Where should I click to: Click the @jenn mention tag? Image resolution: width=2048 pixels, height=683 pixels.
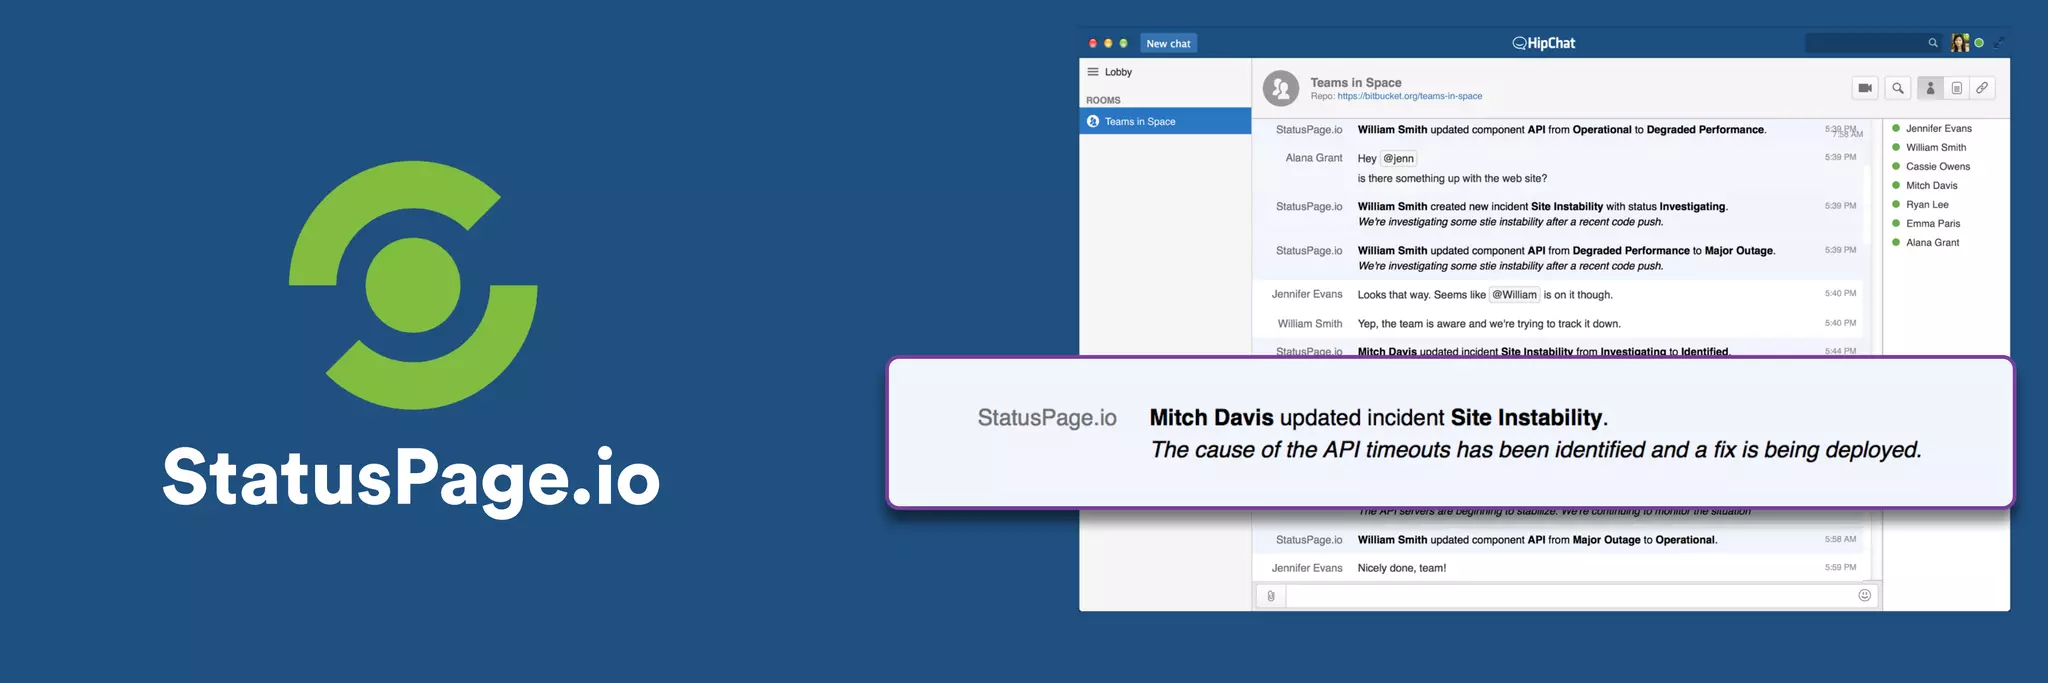pos(1398,158)
